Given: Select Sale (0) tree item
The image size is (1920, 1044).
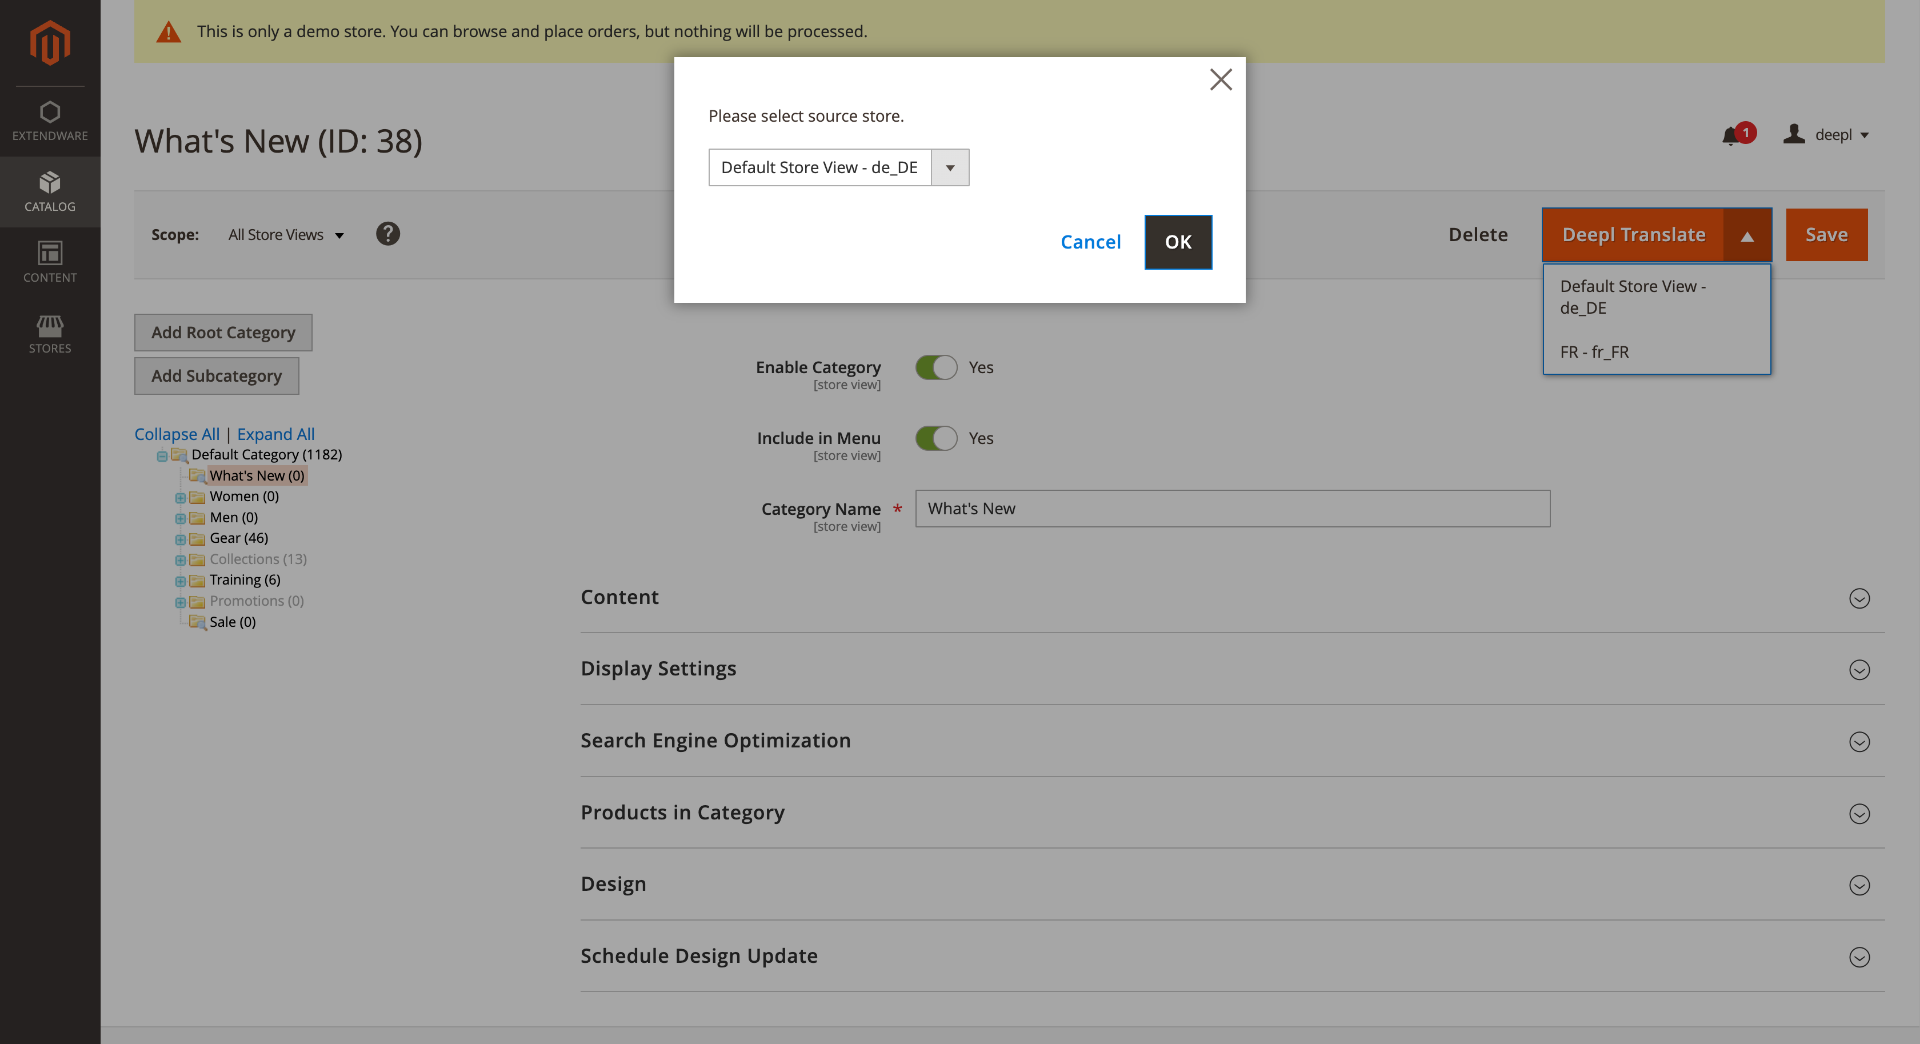Looking at the screenshot, I should click(x=233, y=622).
